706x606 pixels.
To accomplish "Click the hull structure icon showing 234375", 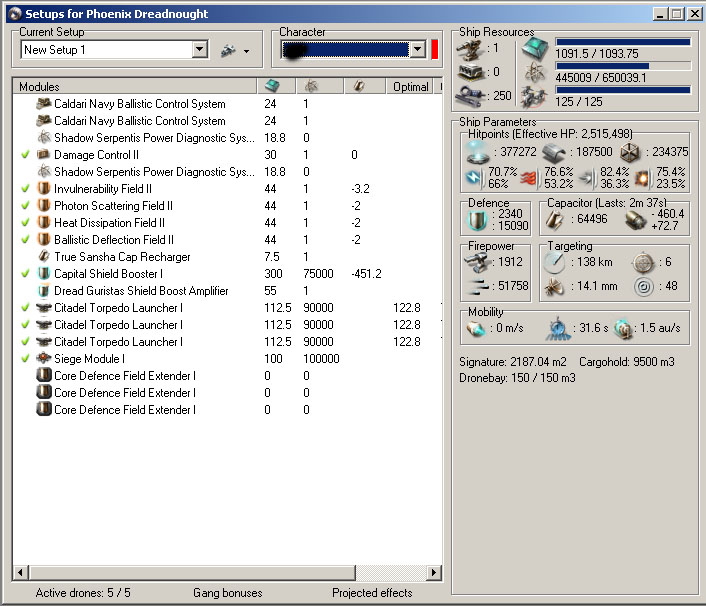I will pos(630,153).
